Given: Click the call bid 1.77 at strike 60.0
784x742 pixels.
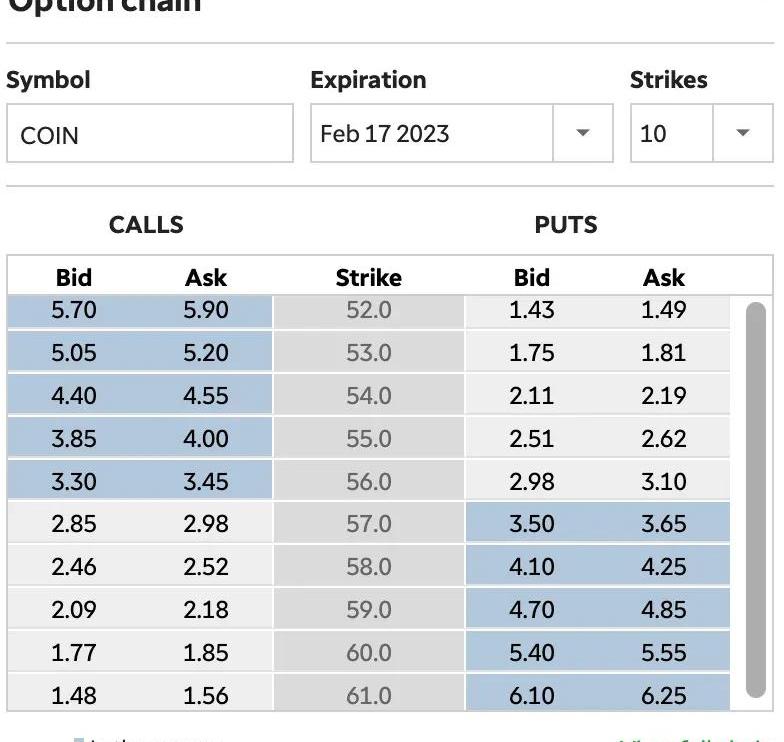Looking at the screenshot, I should 74,653.
